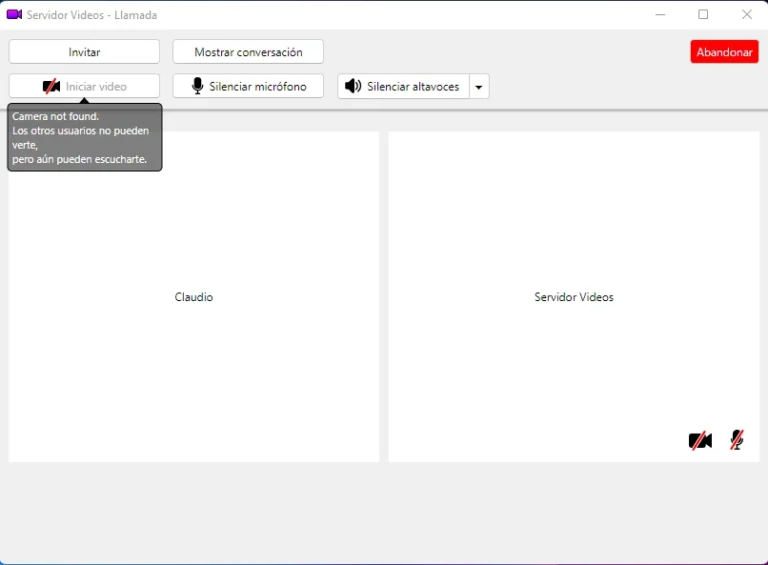Click the speaker icon beside Silenciar altavoces

(x=353, y=87)
